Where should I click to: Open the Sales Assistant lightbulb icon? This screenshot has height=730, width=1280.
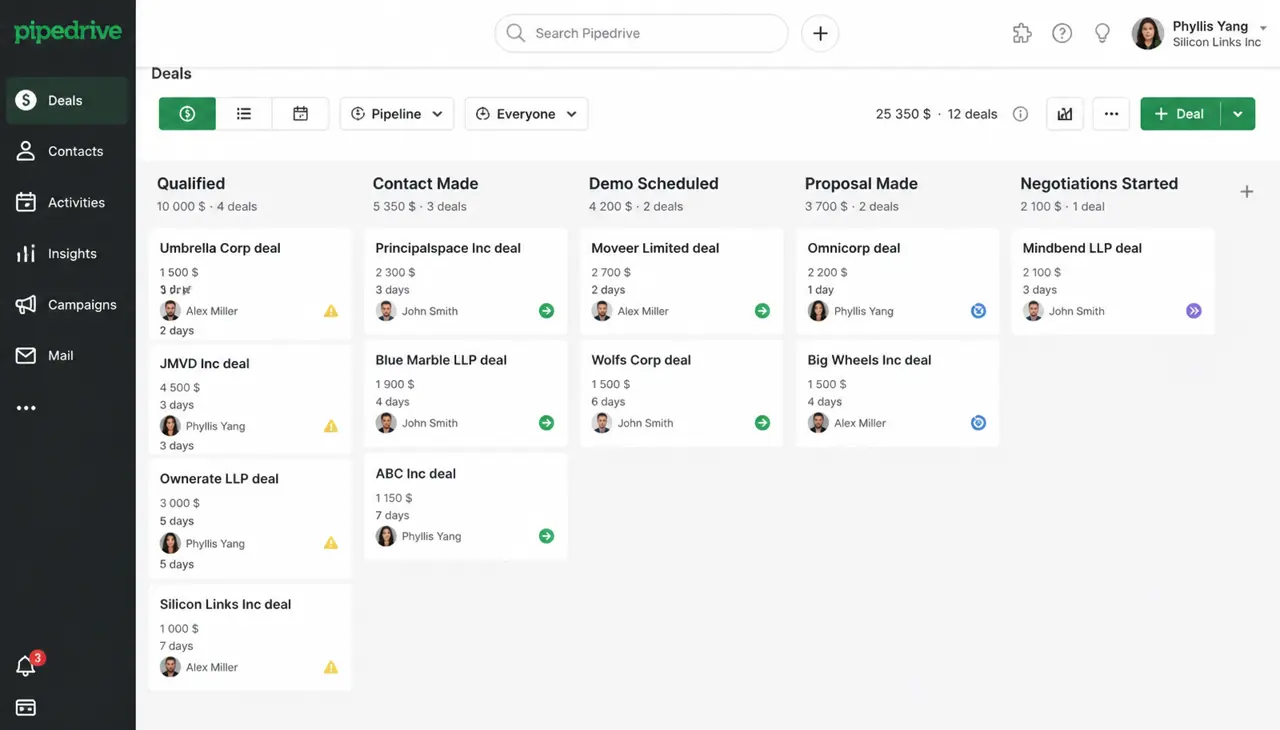coord(1102,33)
